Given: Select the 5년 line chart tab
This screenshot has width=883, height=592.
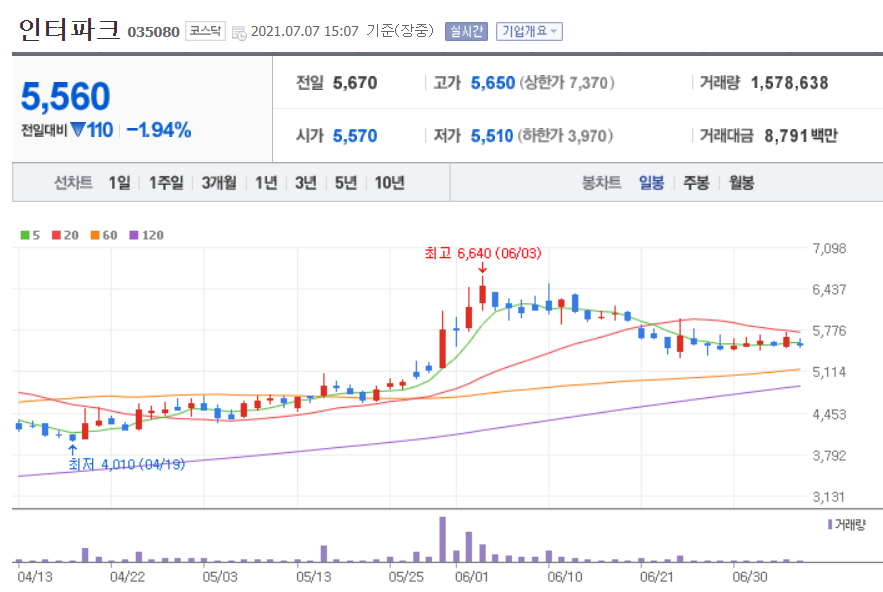Looking at the screenshot, I should pos(346,183).
